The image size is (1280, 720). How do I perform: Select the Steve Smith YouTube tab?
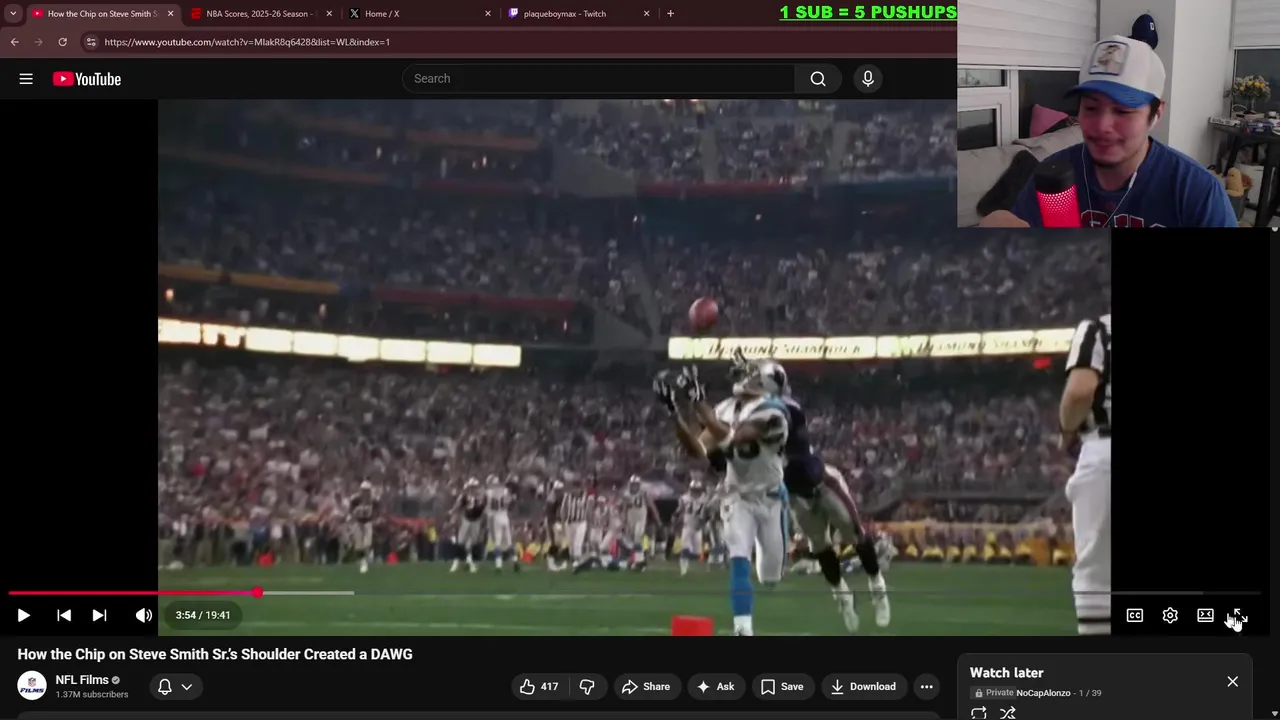(x=100, y=14)
